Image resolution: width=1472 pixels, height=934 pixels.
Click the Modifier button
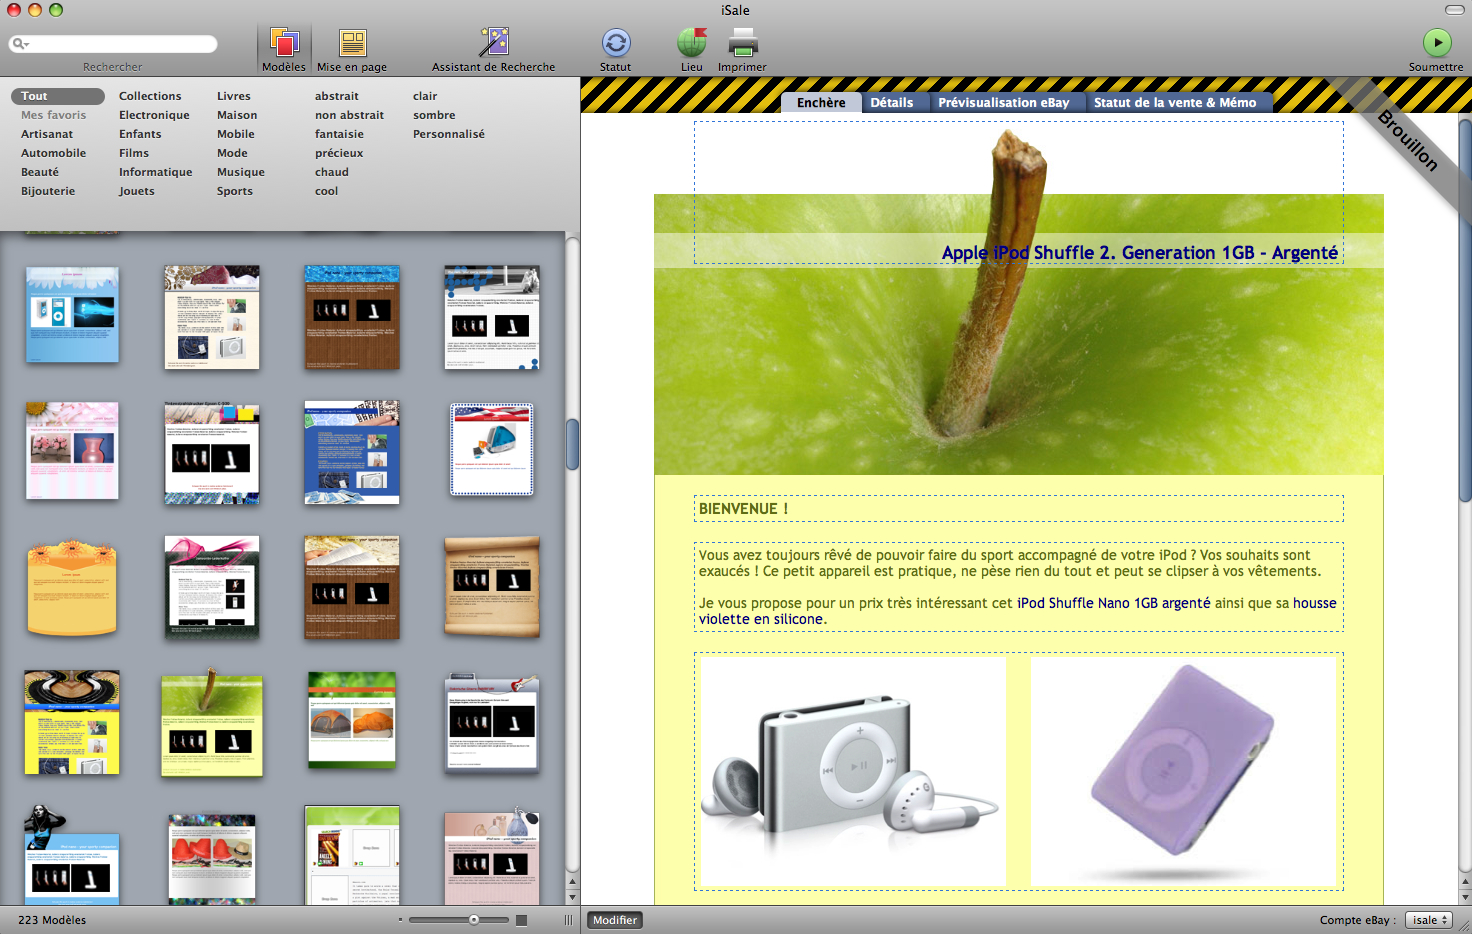pyautogui.click(x=614, y=920)
